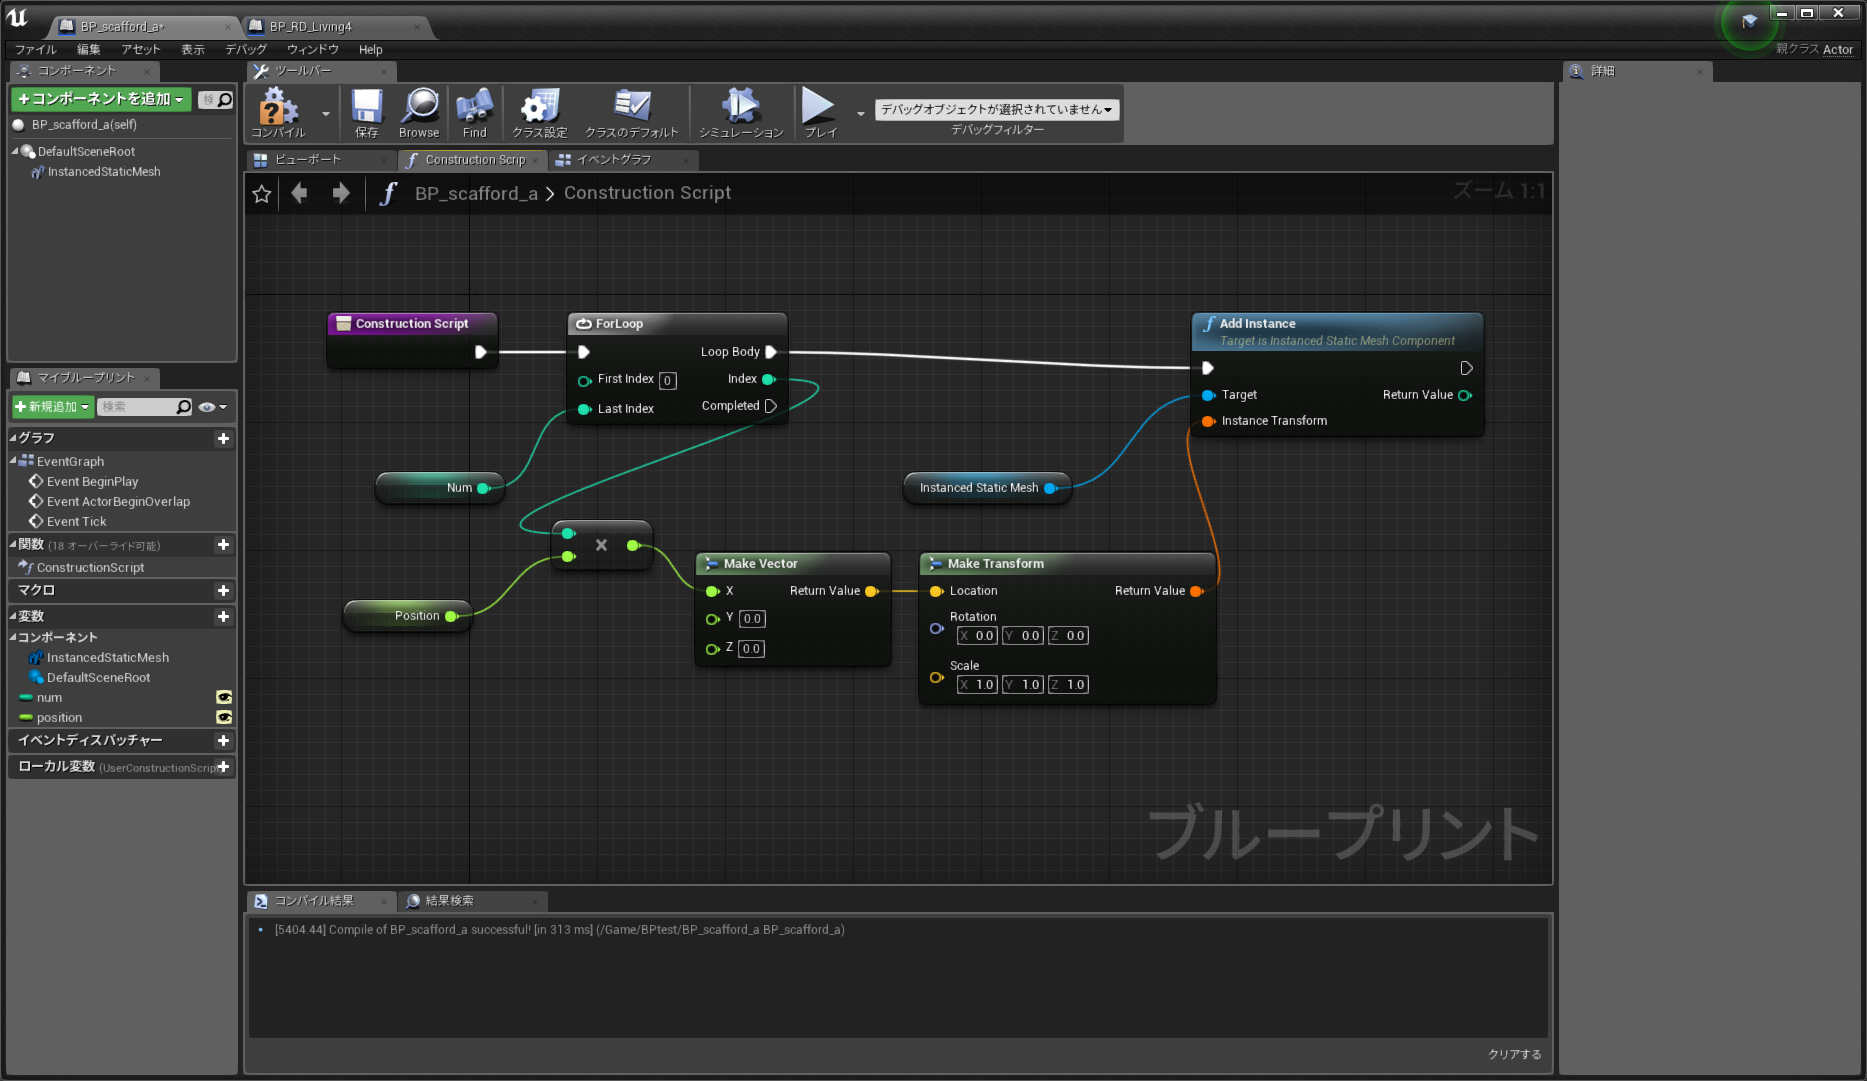Viewport: 1867px width, 1081px height.
Task: Click the Add New green button
Action: pos(53,407)
